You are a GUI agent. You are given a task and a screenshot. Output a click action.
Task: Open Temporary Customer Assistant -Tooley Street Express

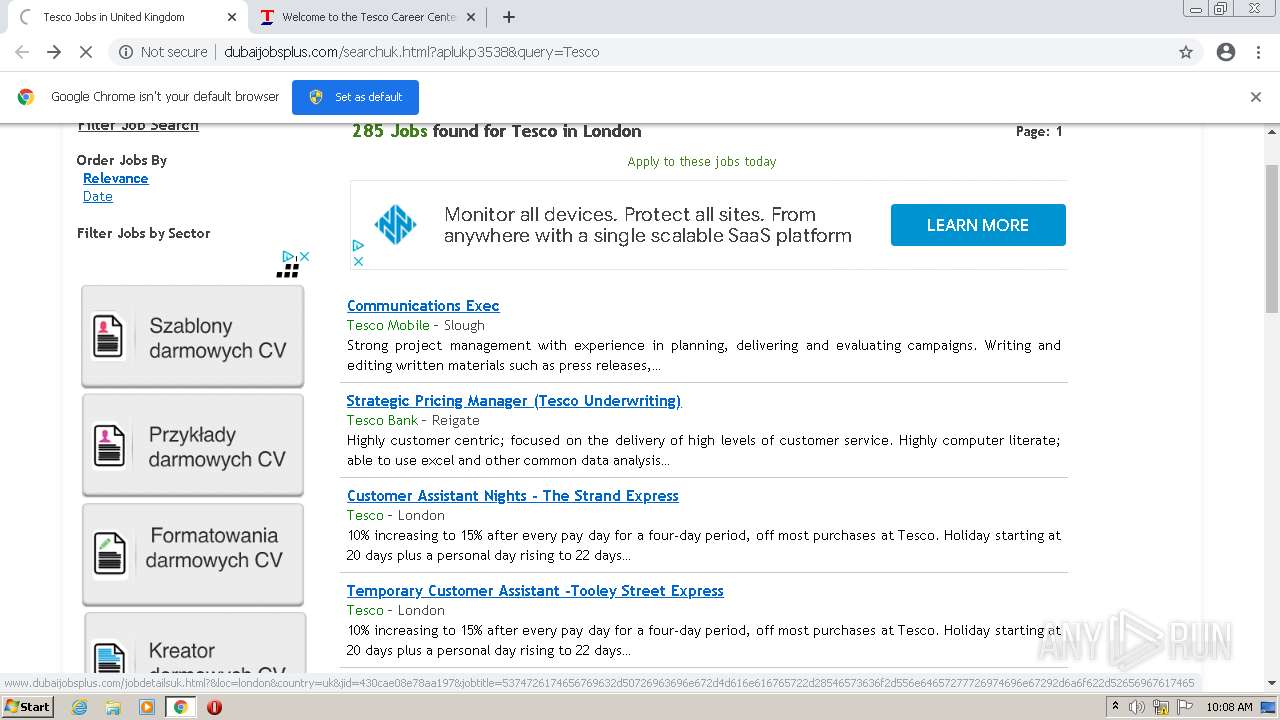click(x=535, y=591)
